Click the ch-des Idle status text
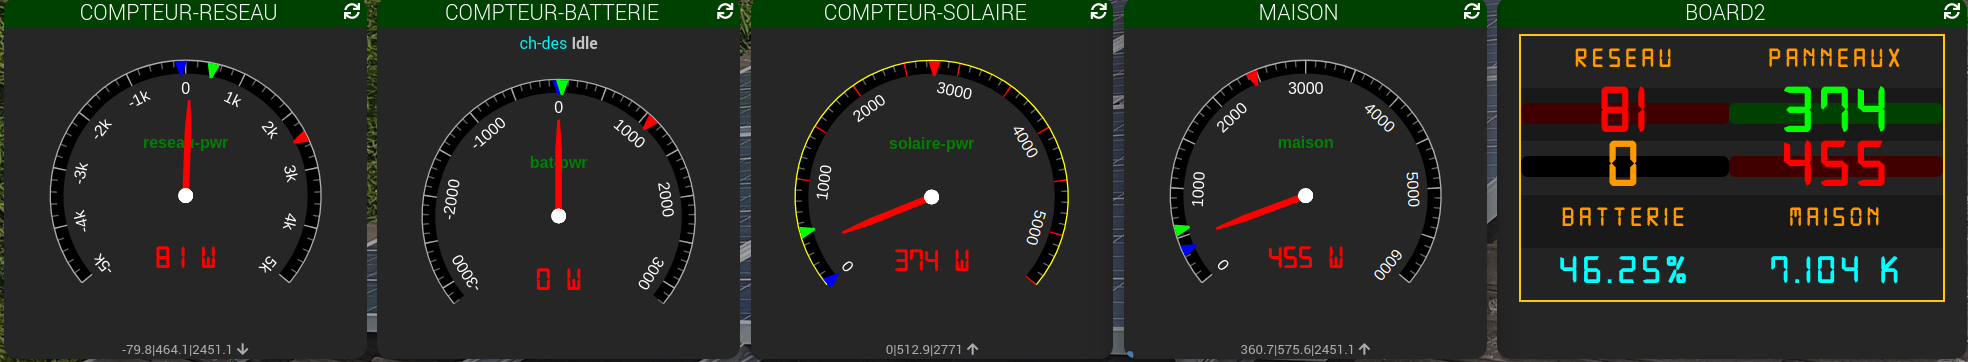 [558, 43]
